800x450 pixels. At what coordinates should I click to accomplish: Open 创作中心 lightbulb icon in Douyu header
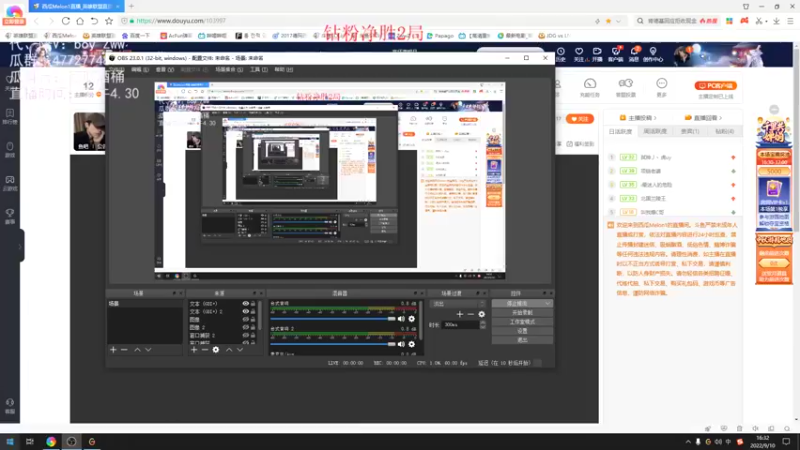653,54
